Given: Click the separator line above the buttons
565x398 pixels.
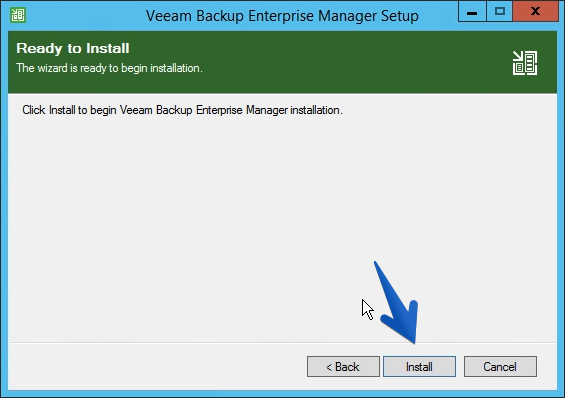Looking at the screenshot, I should click(x=282, y=343).
